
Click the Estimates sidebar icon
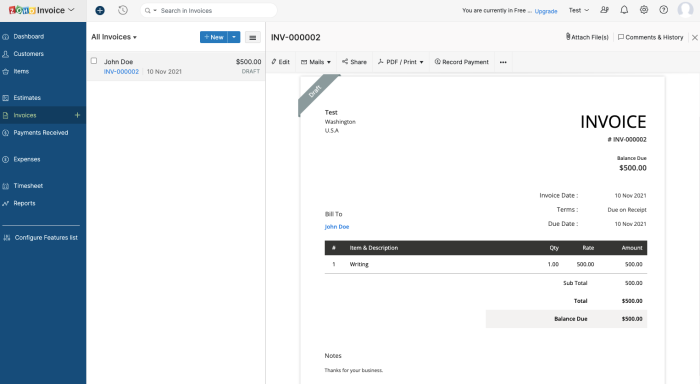tap(5, 98)
